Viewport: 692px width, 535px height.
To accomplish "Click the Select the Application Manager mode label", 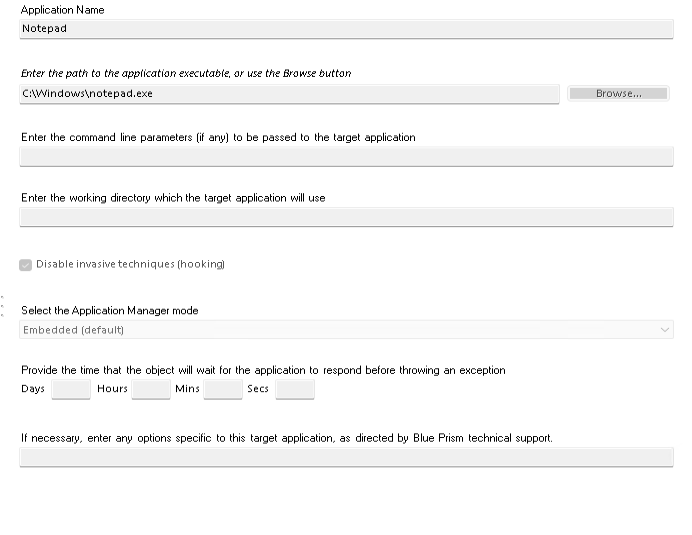I will tap(110, 311).
